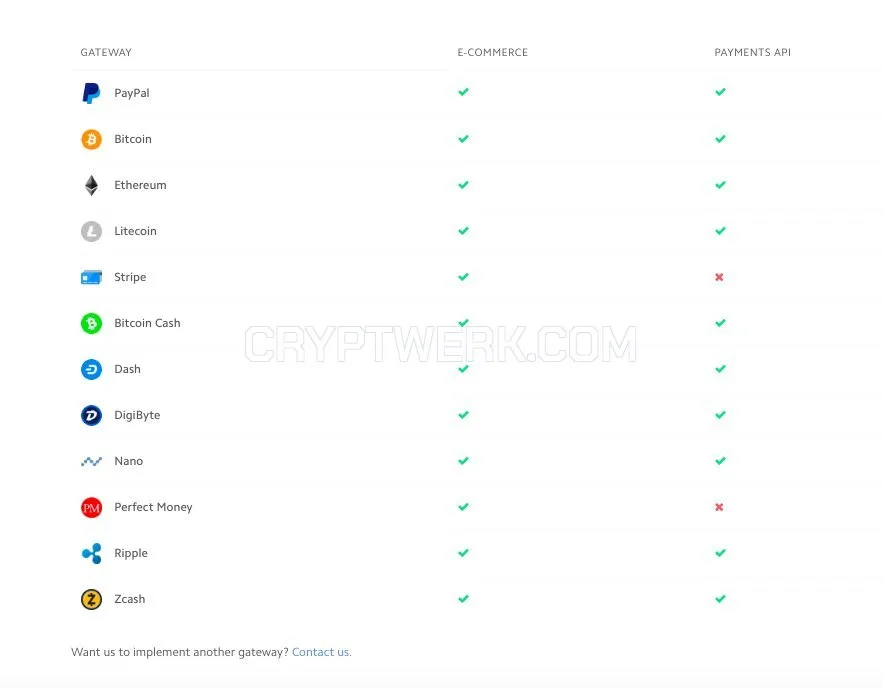Viewport: 883px width, 688px height.
Task: Select the blue Dash icon
Action: pyautogui.click(x=91, y=369)
